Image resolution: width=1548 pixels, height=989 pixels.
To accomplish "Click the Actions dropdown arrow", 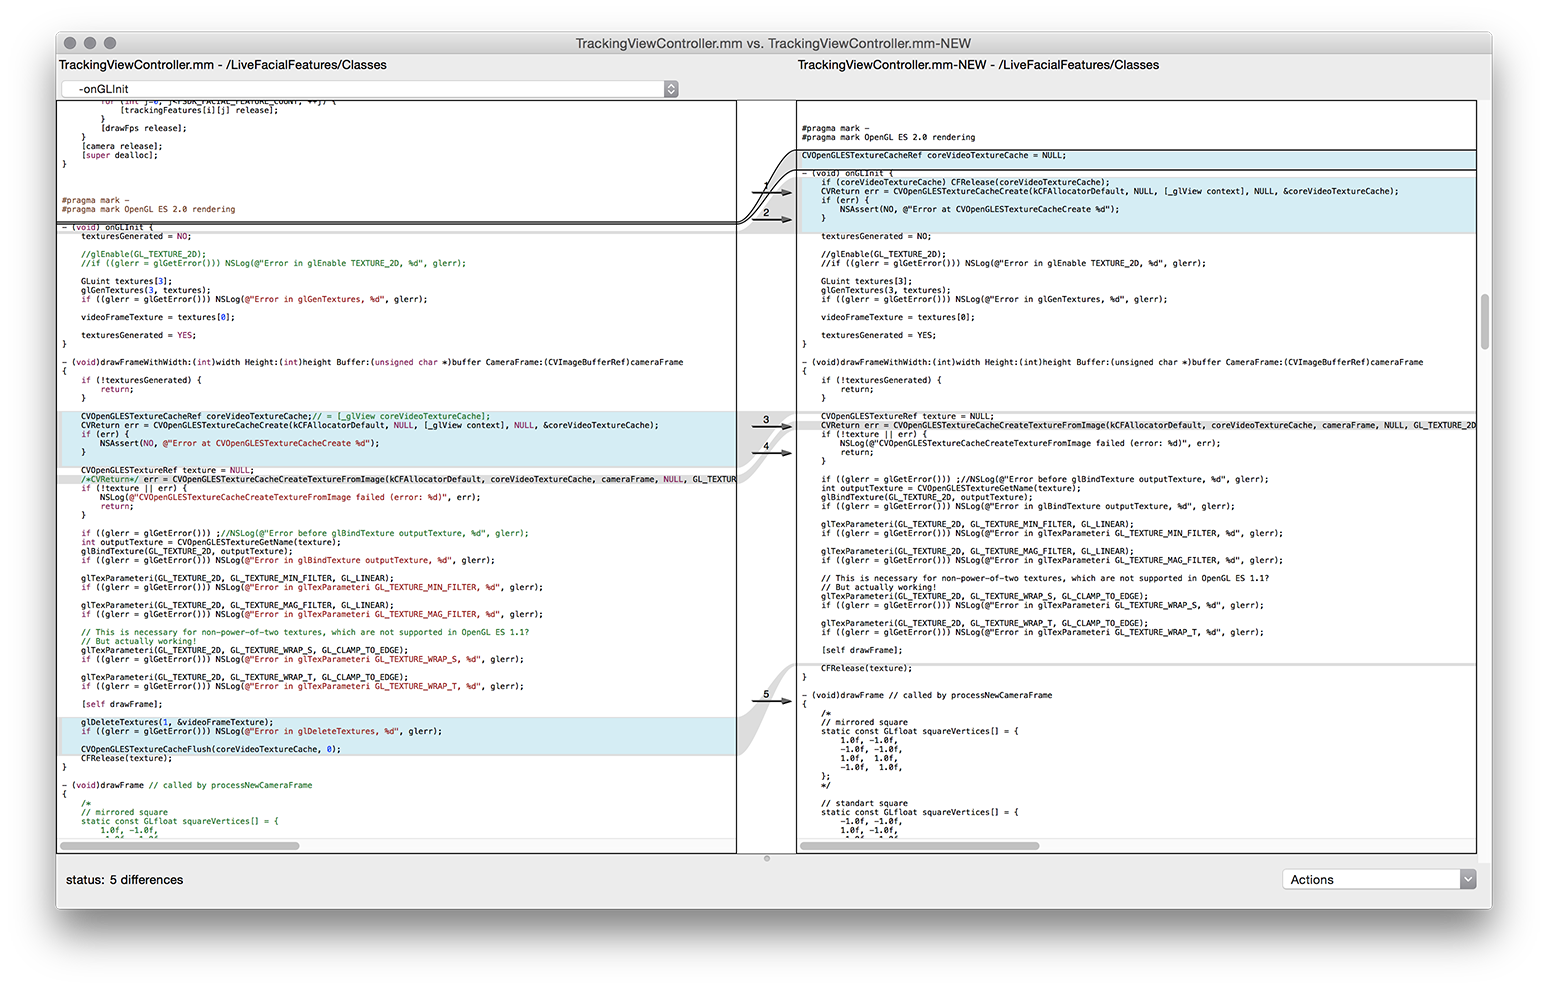I will 1467,880.
